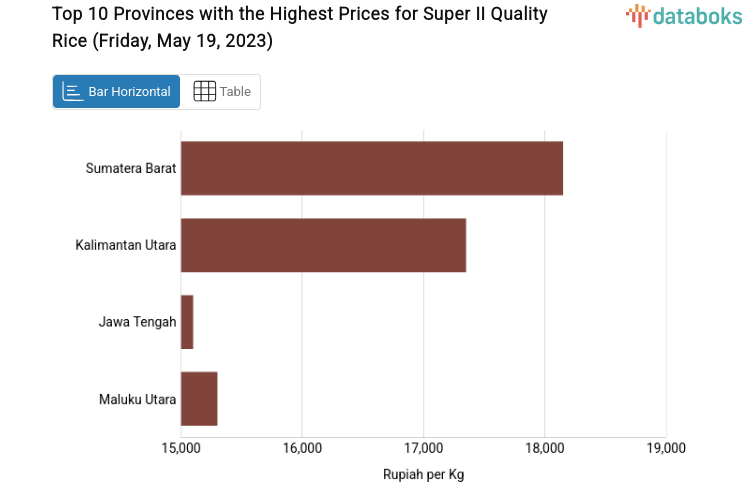Screen dimensions: 753x498
Task: Click the 18,000 axis tick label
Action: (x=544, y=448)
